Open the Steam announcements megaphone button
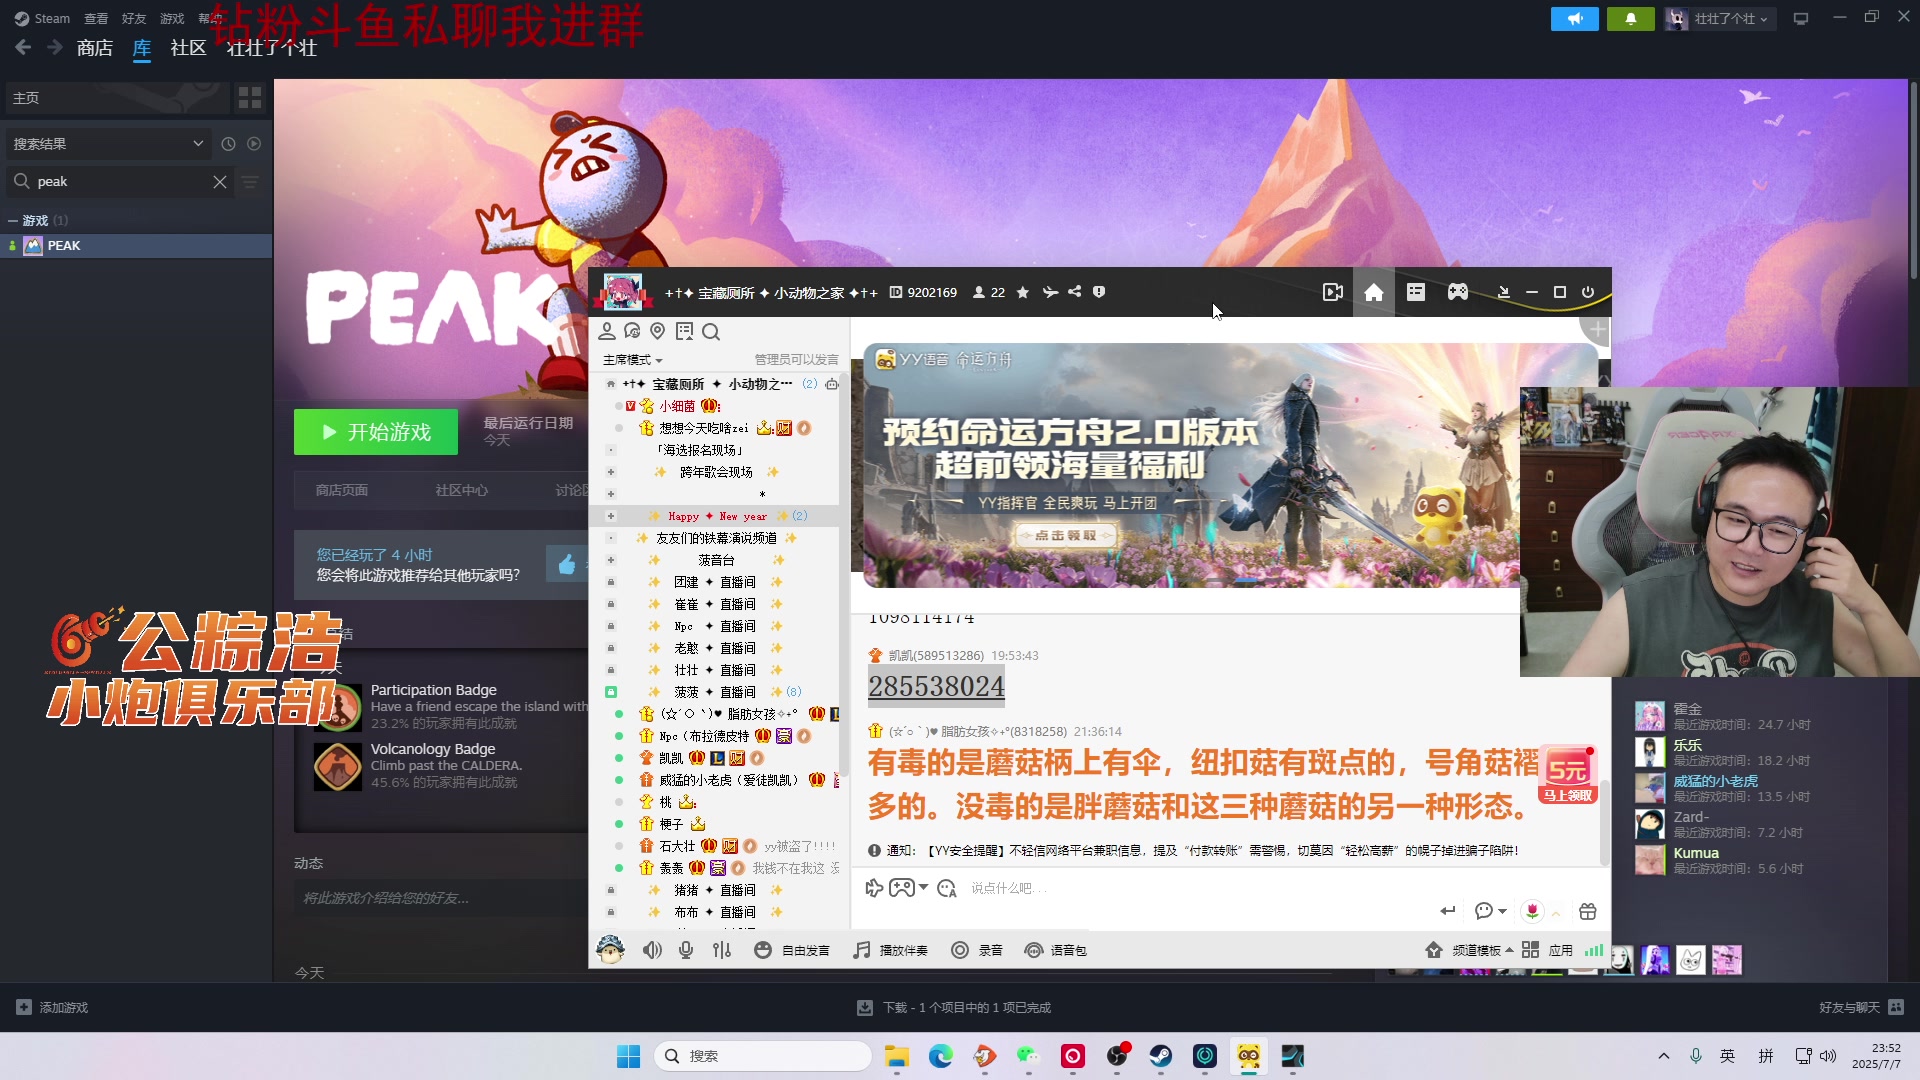 (x=1575, y=19)
